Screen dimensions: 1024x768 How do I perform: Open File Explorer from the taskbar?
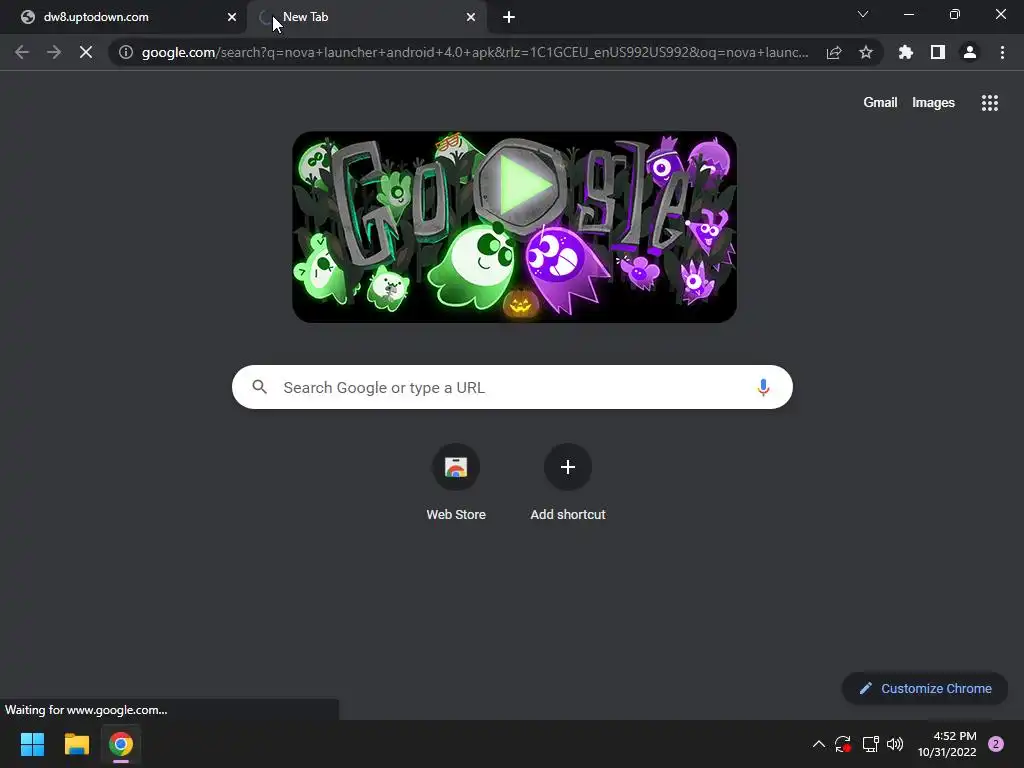click(x=76, y=744)
